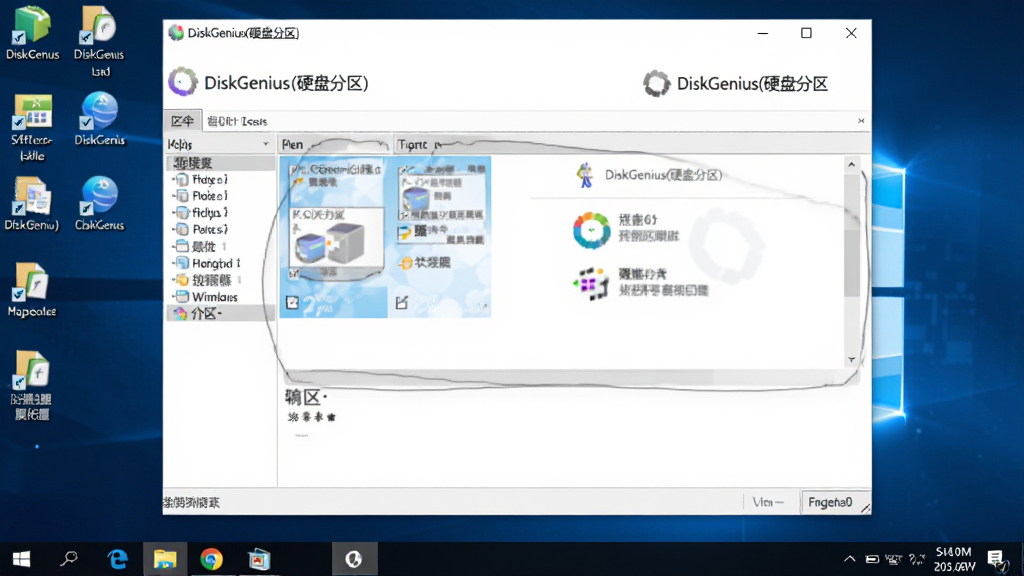The width and height of the screenshot is (1024, 576).
Task: Click the colorful ring icon in right panel
Action: click(591, 230)
